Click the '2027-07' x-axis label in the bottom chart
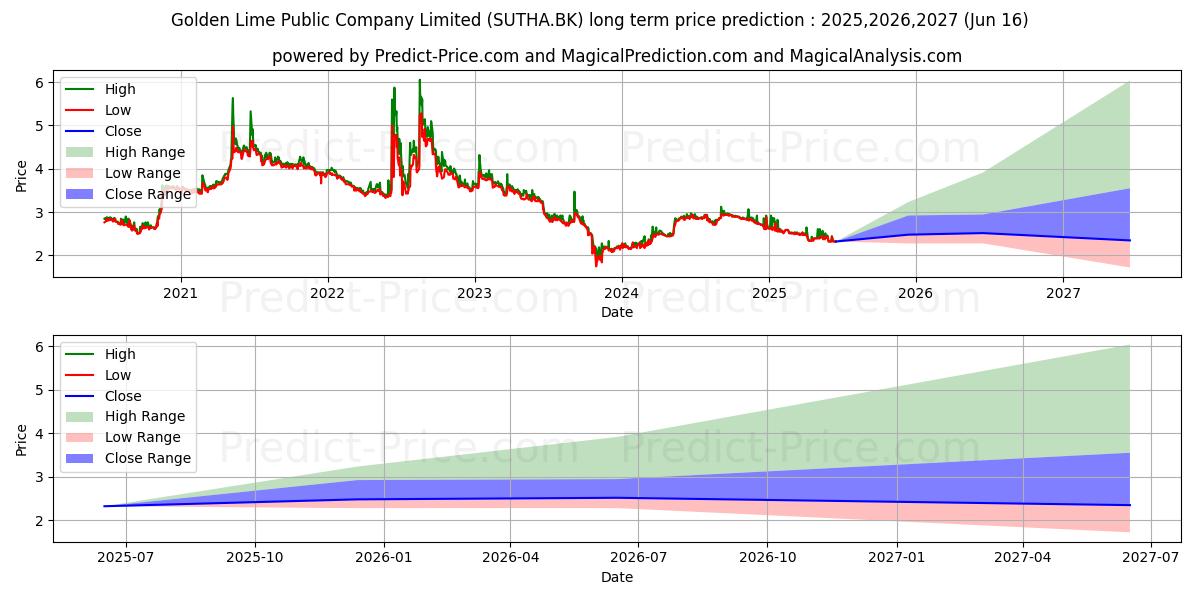This screenshot has width=1200, height=600. [x=1151, y=558]
